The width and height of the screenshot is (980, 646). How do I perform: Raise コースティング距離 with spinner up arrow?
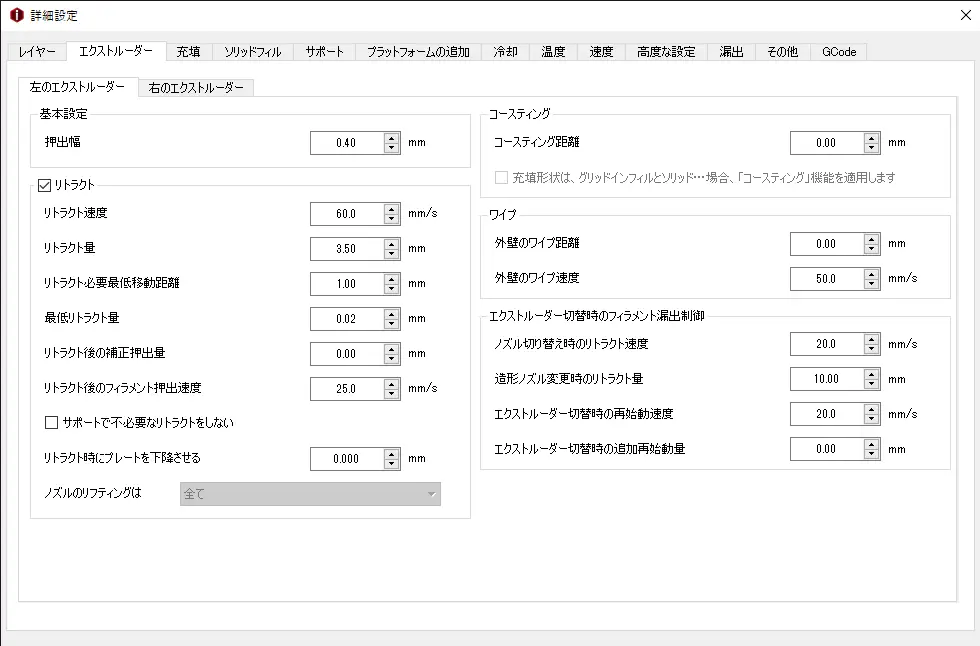point(871,138)
